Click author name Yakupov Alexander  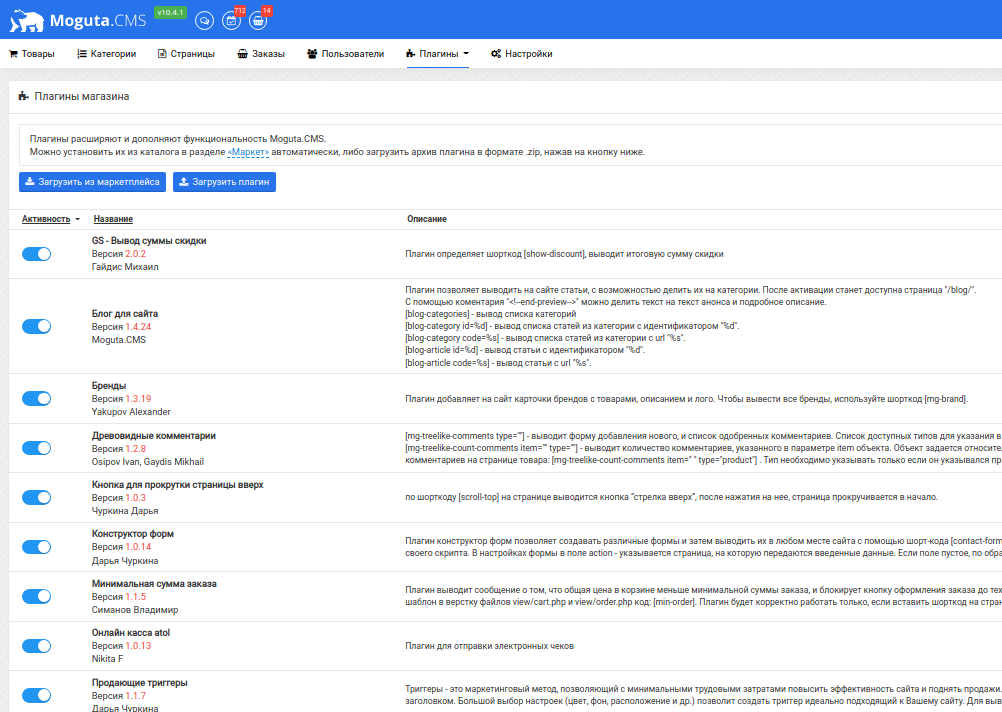[131, 412]
